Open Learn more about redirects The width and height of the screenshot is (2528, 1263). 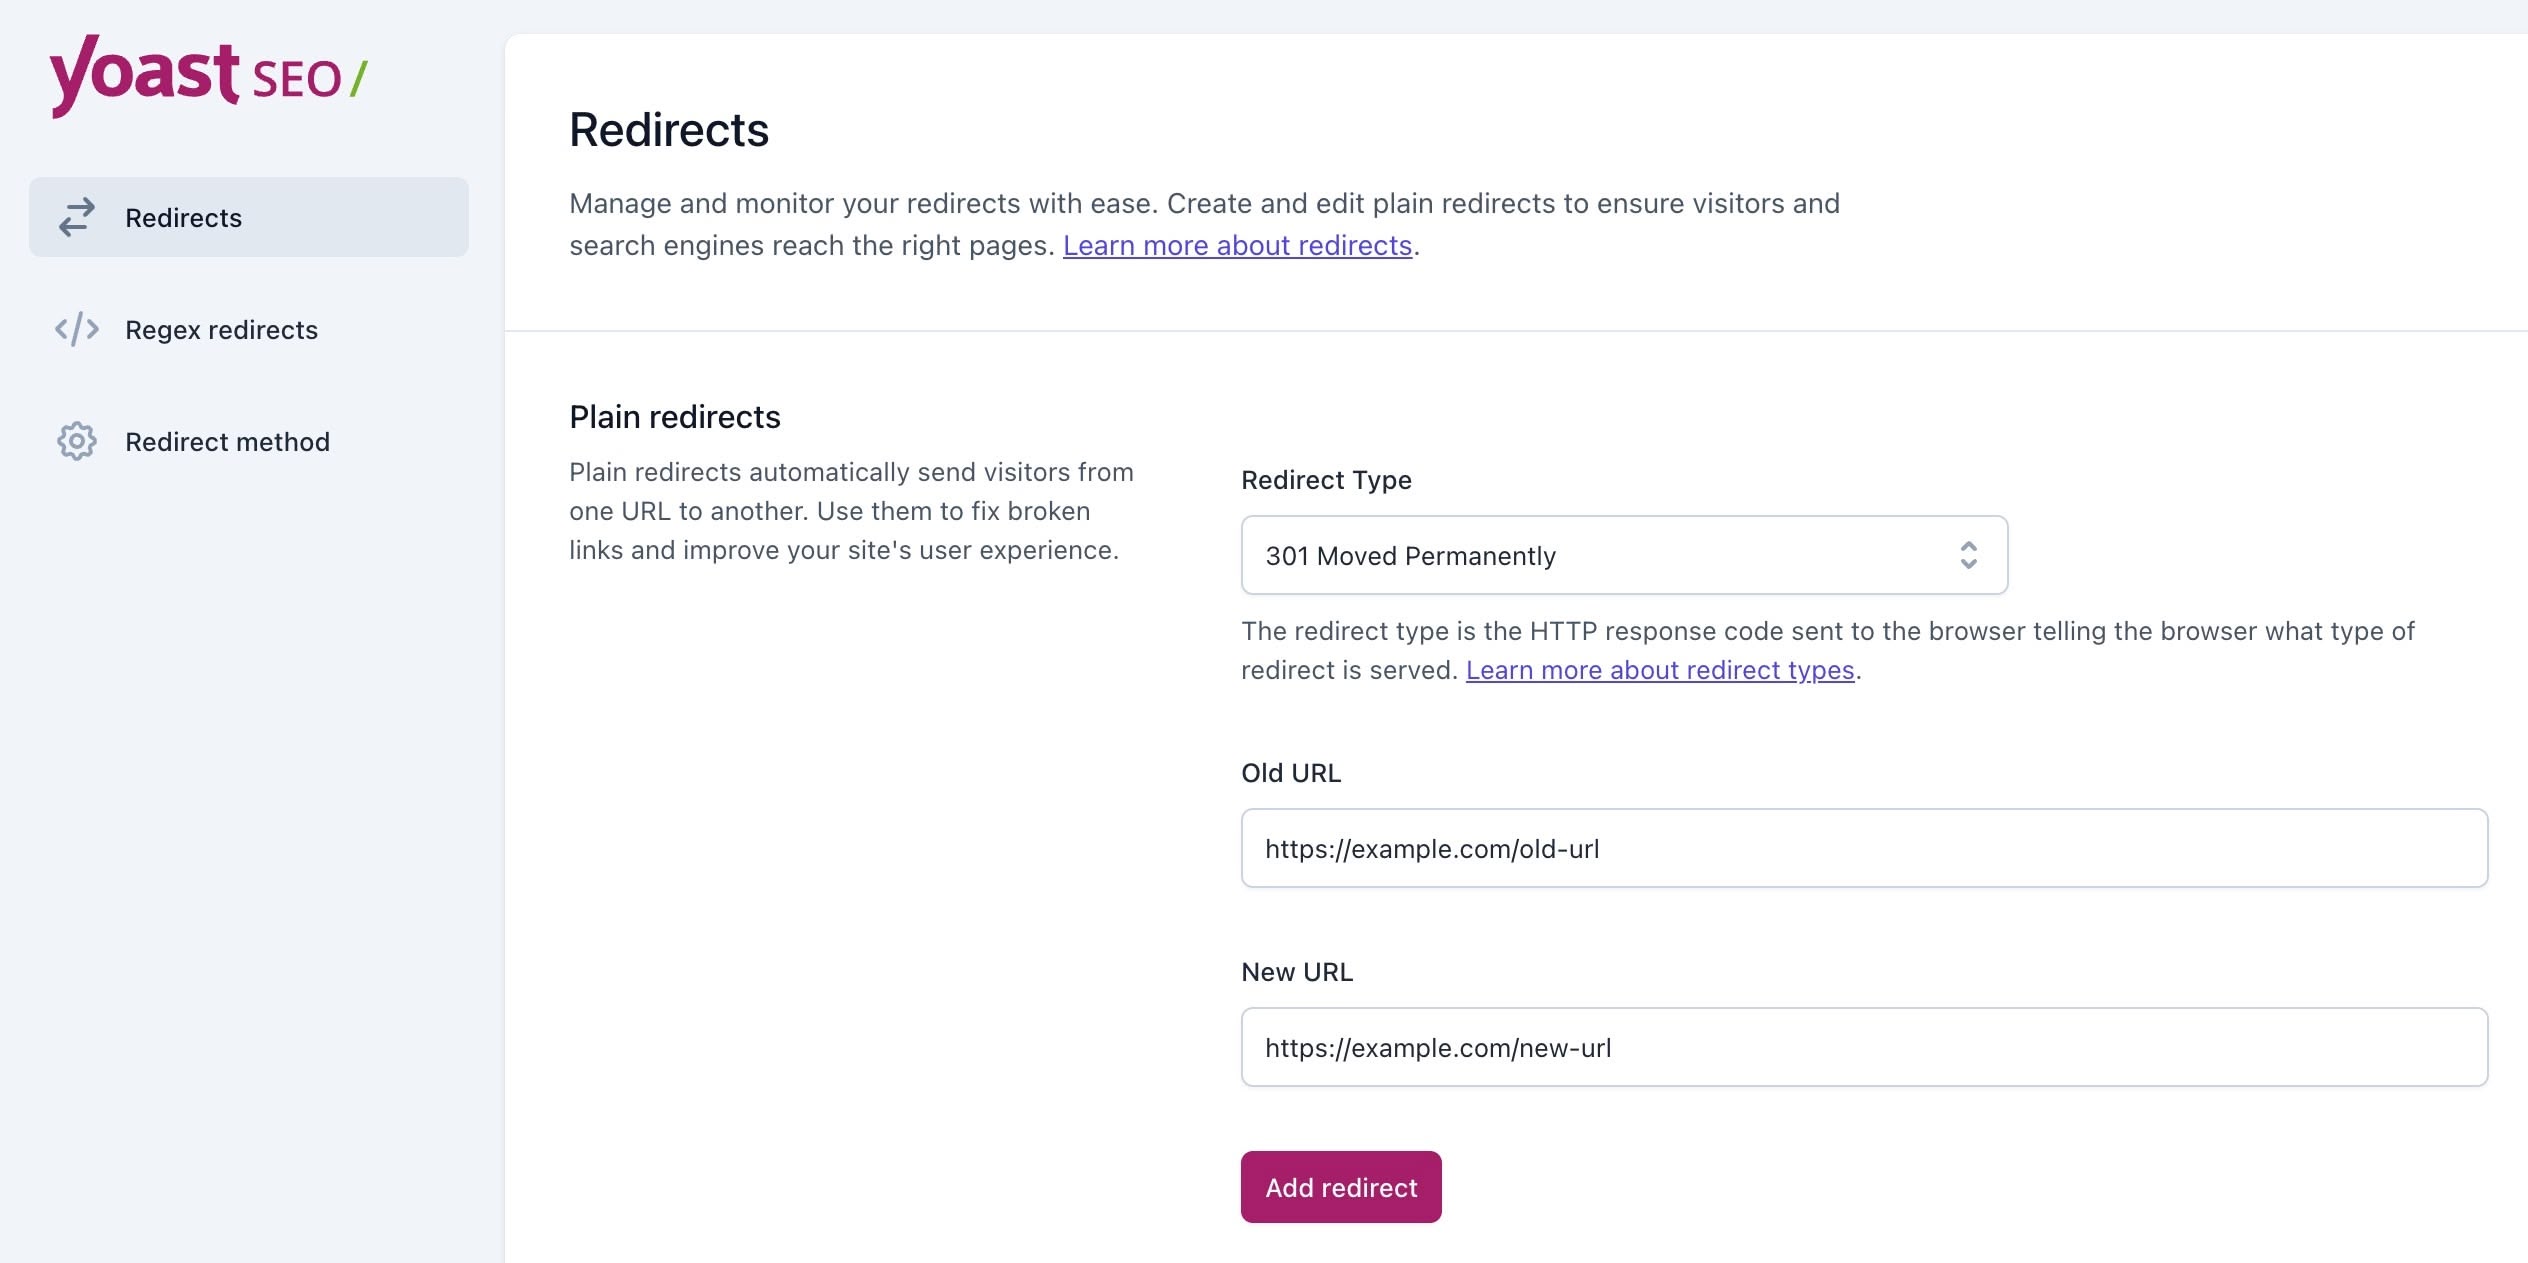1238,245
